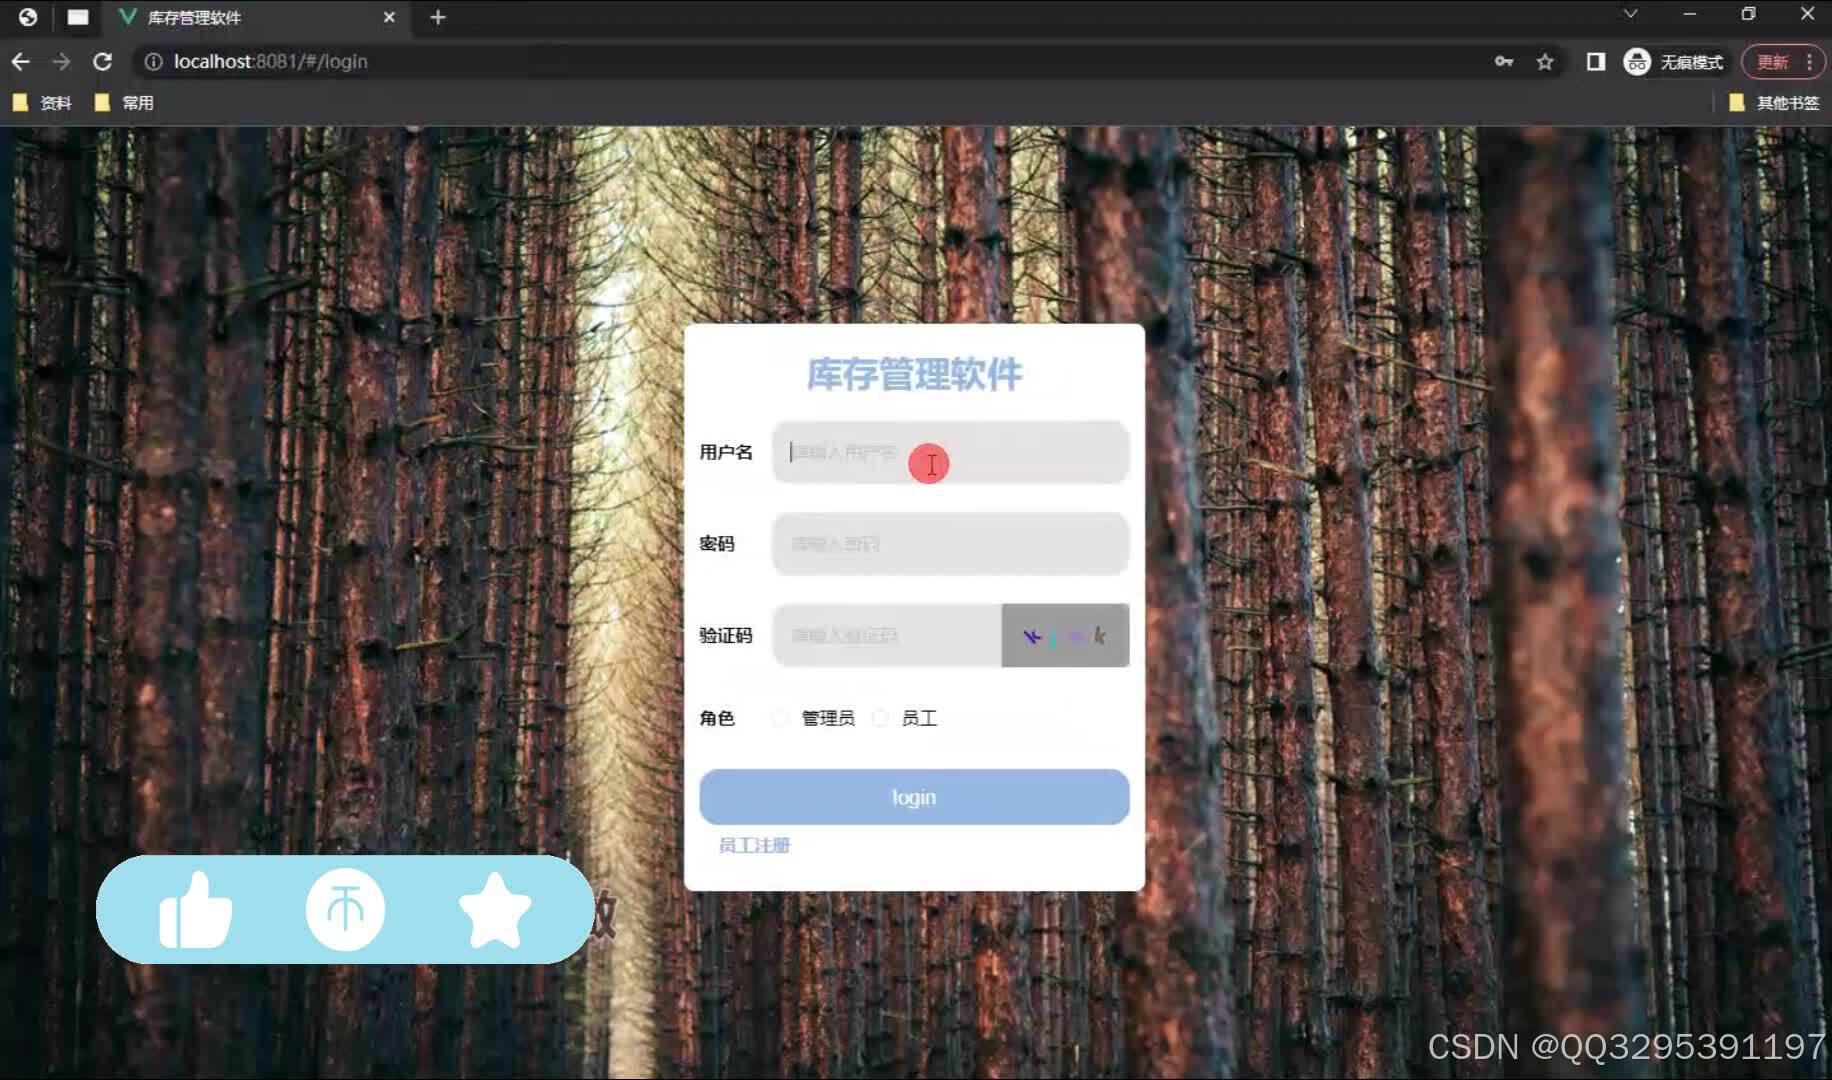The height and width of the screenshot is (1080, 1832).
Task: Focus the 密码 input field
Action: (x=951, y=544)
